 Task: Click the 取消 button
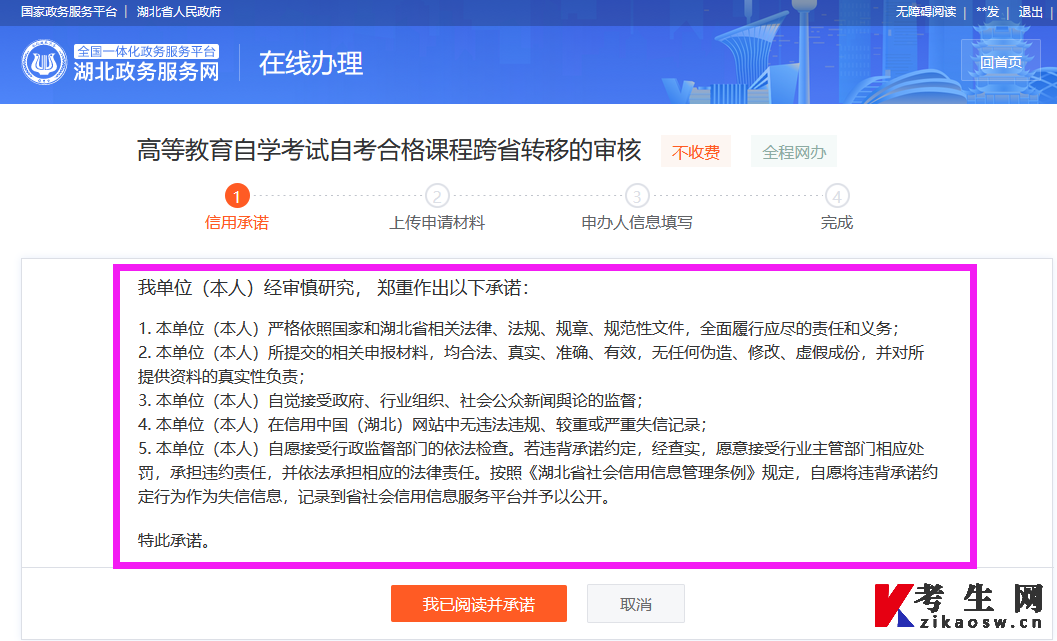636,603
